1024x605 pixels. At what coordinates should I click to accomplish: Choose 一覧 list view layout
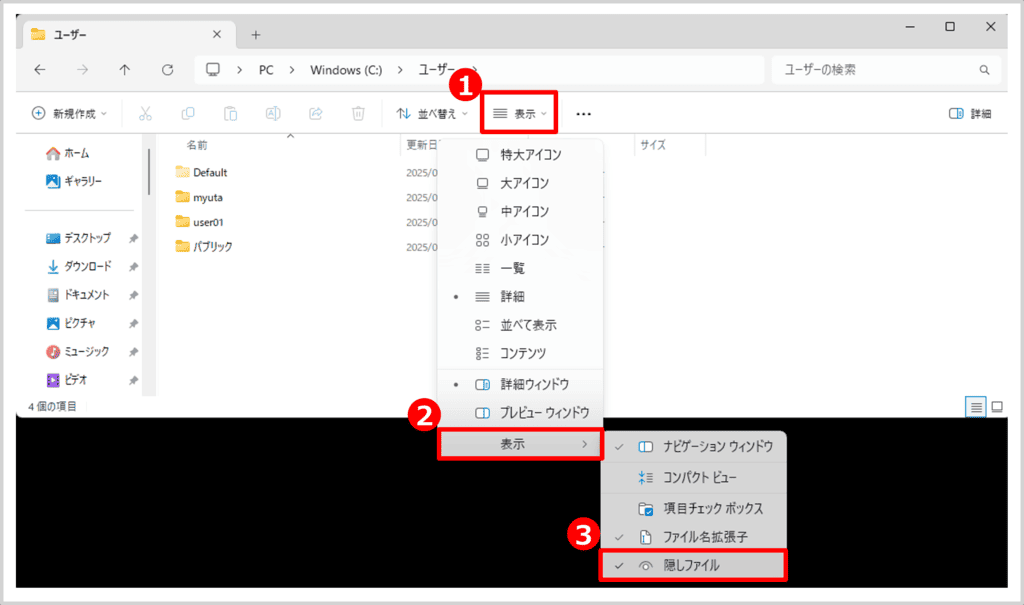[x=520, y=269]
